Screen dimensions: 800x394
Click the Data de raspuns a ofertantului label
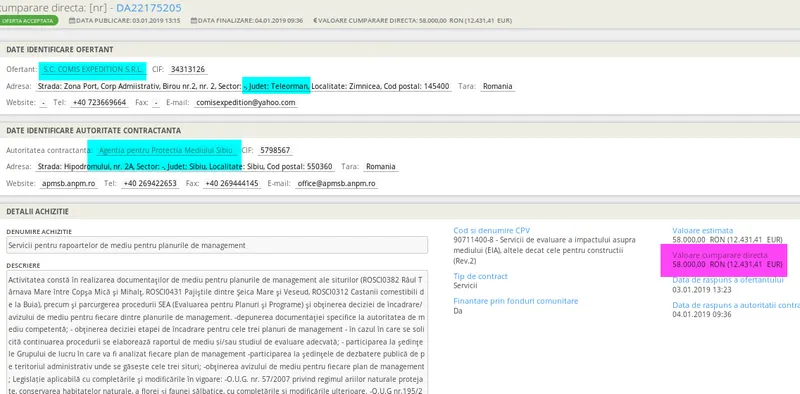728,280
